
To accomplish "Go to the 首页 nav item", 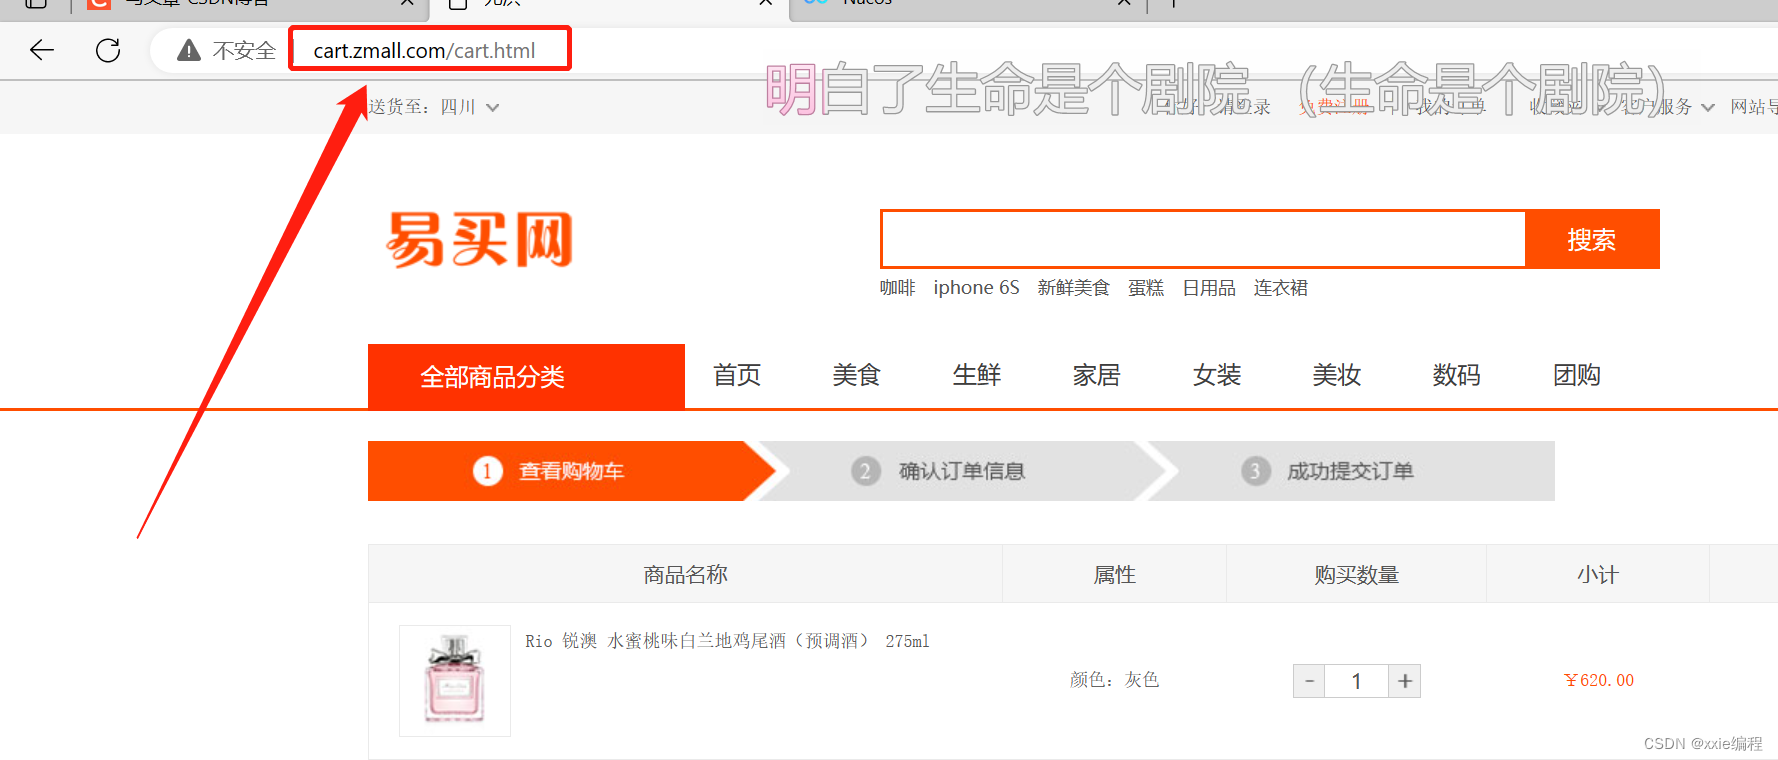I will pos(737,375).
